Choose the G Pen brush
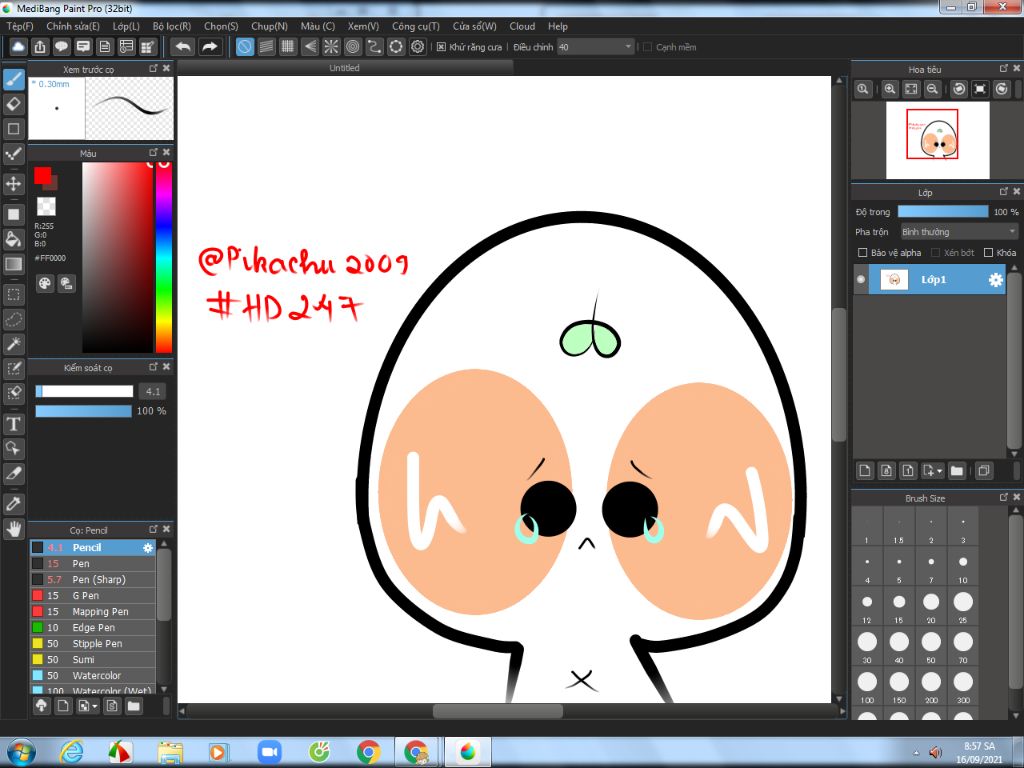 (93, 596)
